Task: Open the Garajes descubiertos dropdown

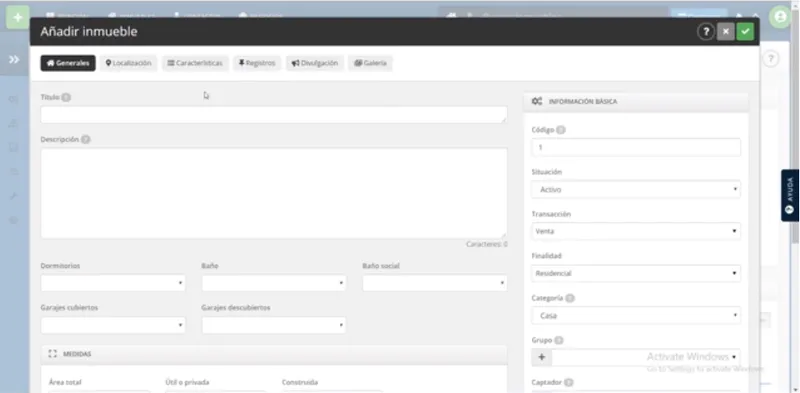Action: pos(274,325)
